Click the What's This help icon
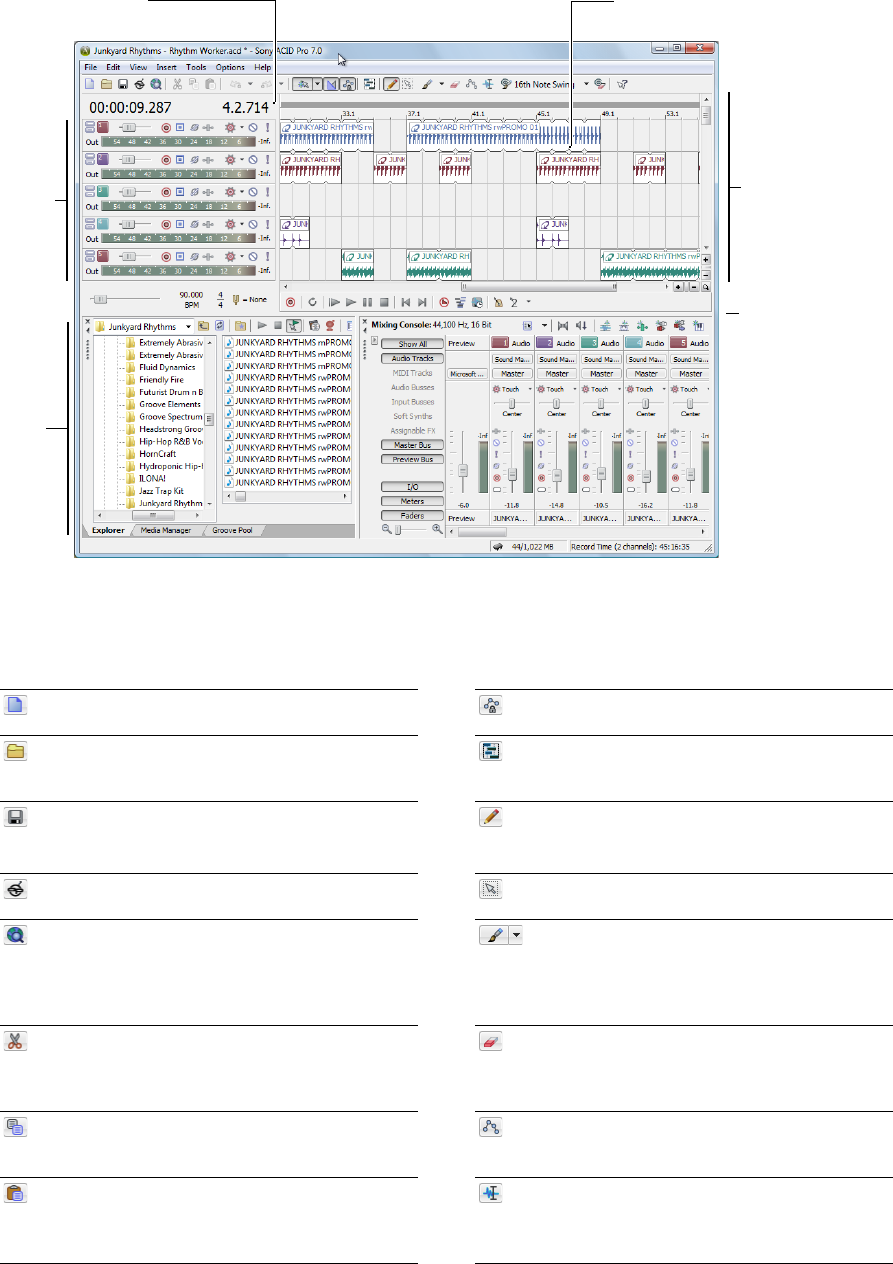The height and width of the screenshot is (1264, 893). point(621,85)
